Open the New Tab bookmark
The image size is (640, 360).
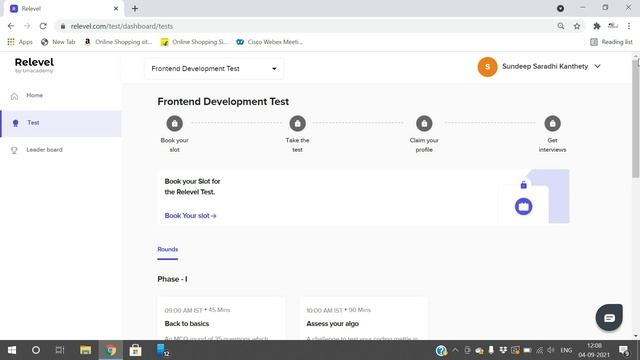point(58,42)
